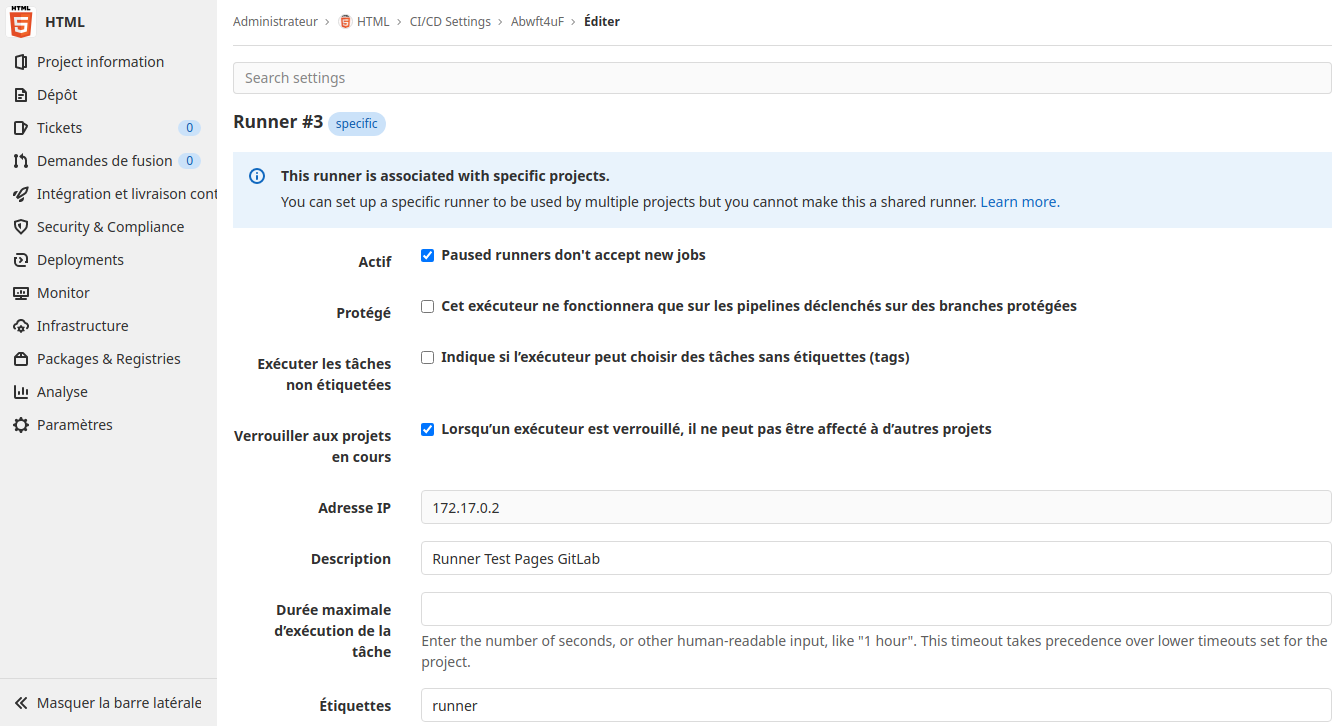1339x726 pixels.
Task: Click the Packages & Registries icon
Action: 21,359
